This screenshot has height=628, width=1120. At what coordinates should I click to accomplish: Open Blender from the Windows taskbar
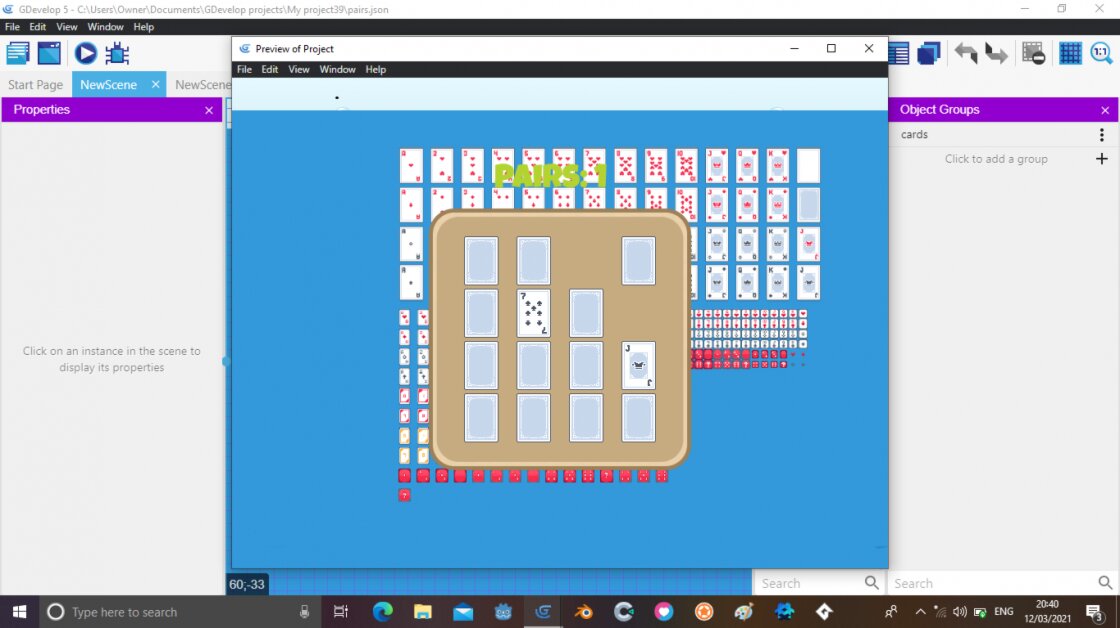point(584,611)
